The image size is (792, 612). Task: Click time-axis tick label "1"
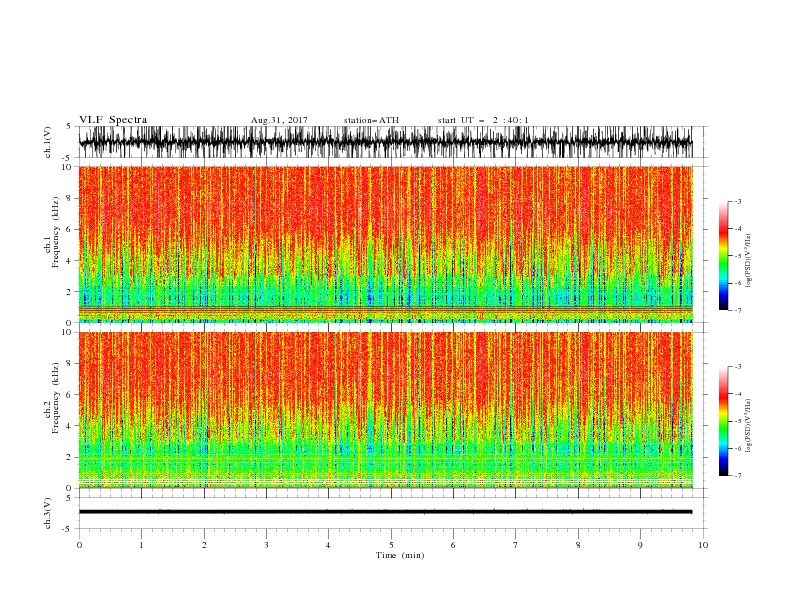point(141,545)
